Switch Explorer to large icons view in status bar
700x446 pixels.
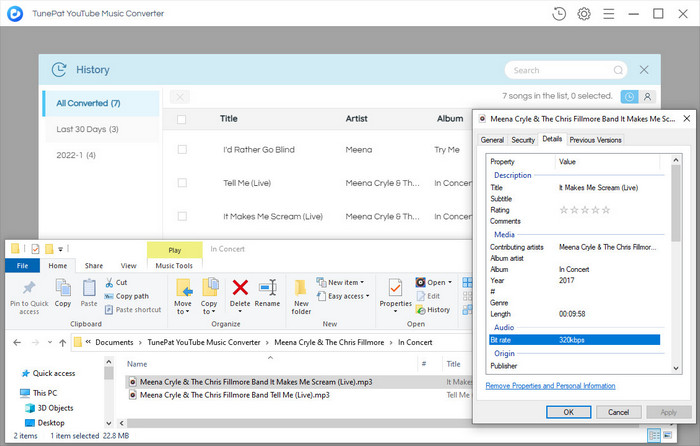[667, 435]
